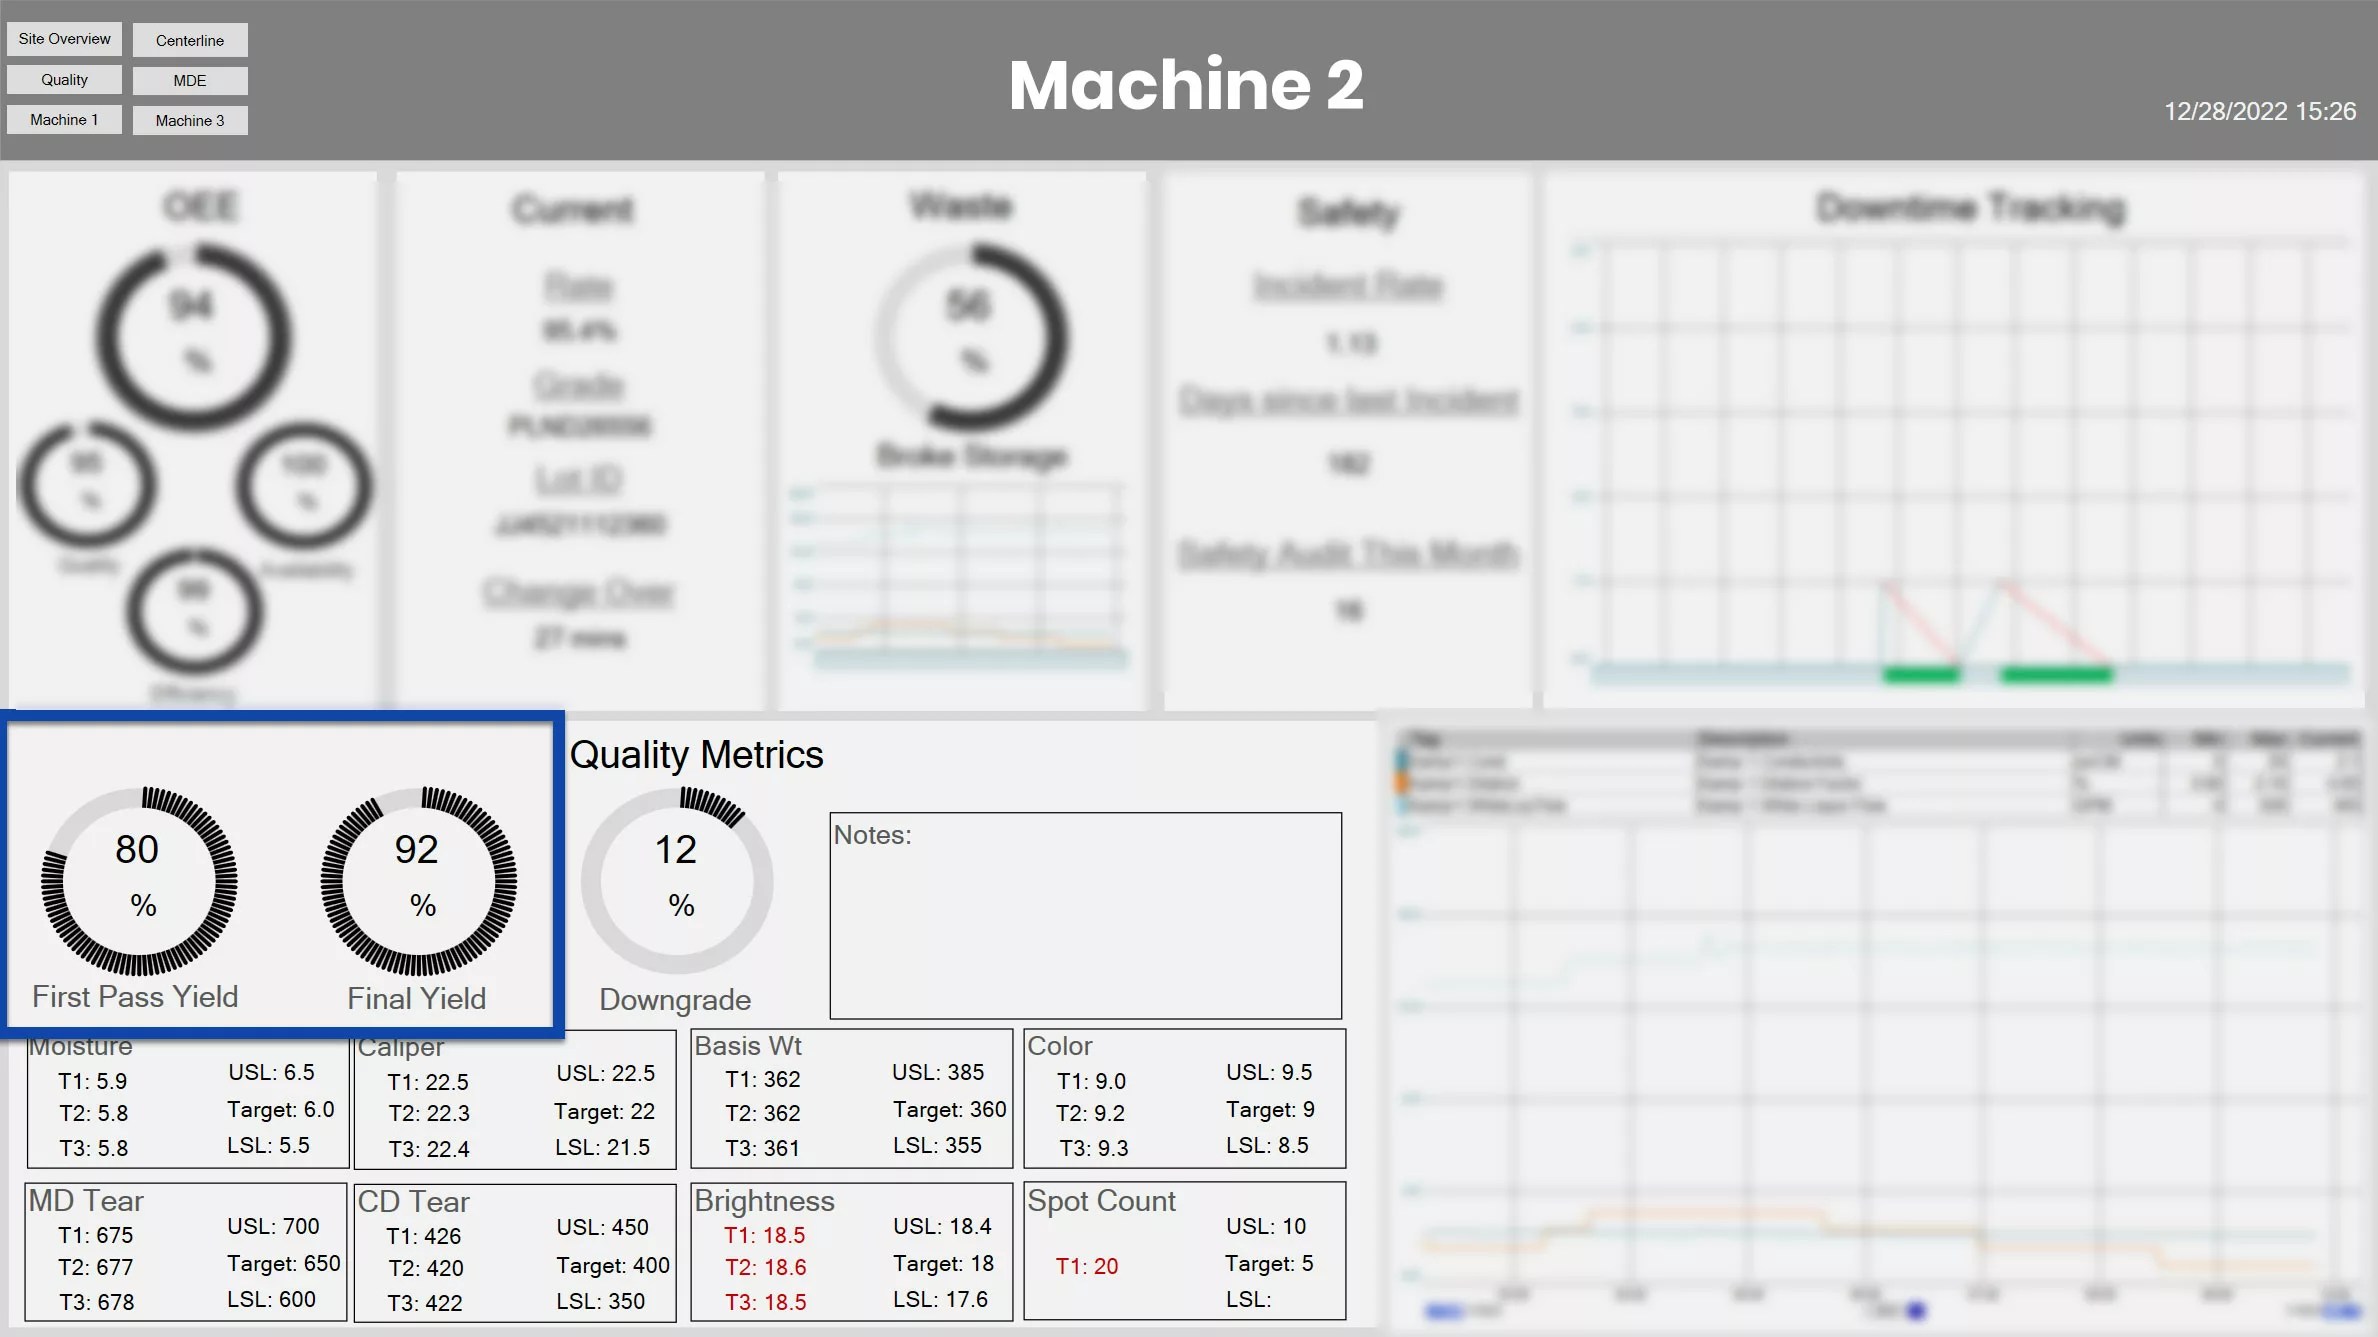Screen dimensions: 2378x1337
Task: Click the Lot ID link
Action: (x=577, y=478)
